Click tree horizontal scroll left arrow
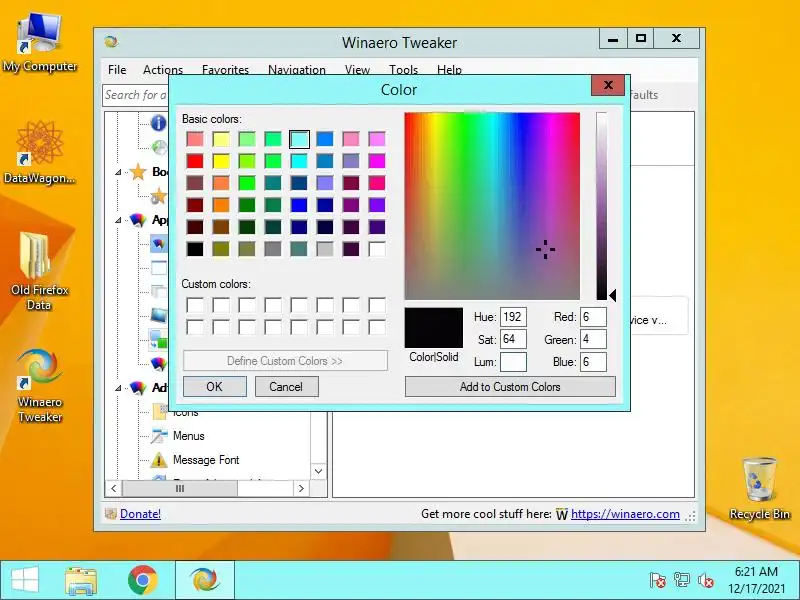The height and width of the screenshot is (600, 800). click(114, 488)
